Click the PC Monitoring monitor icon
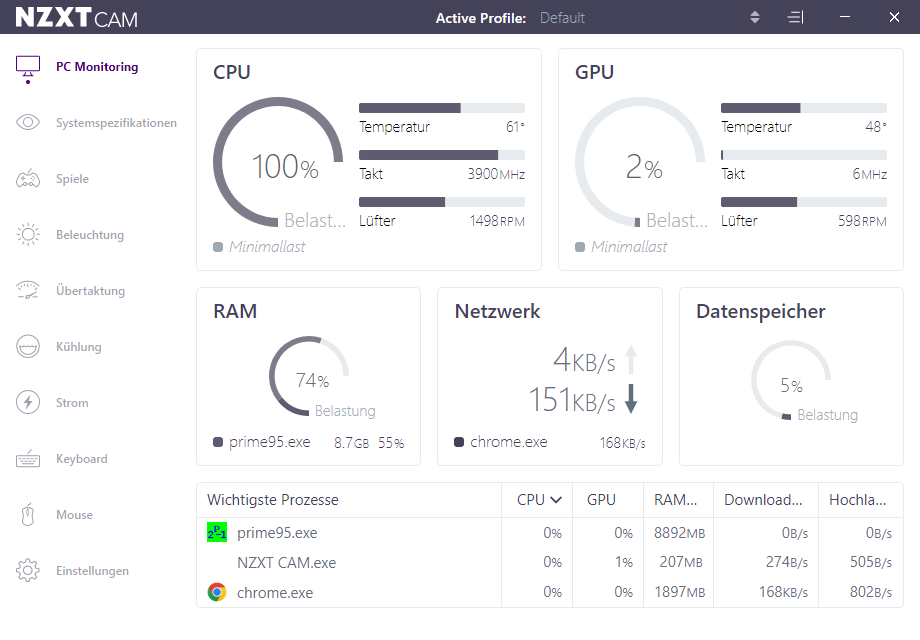Viewport: 920px width, 640px height. tap(28, 69)
